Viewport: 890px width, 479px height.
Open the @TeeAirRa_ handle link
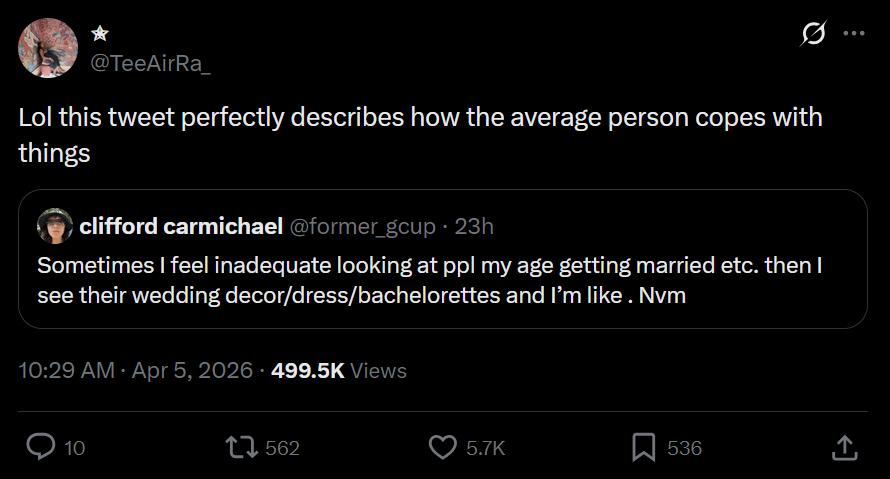pyautogui.click(x=151, y=62)
